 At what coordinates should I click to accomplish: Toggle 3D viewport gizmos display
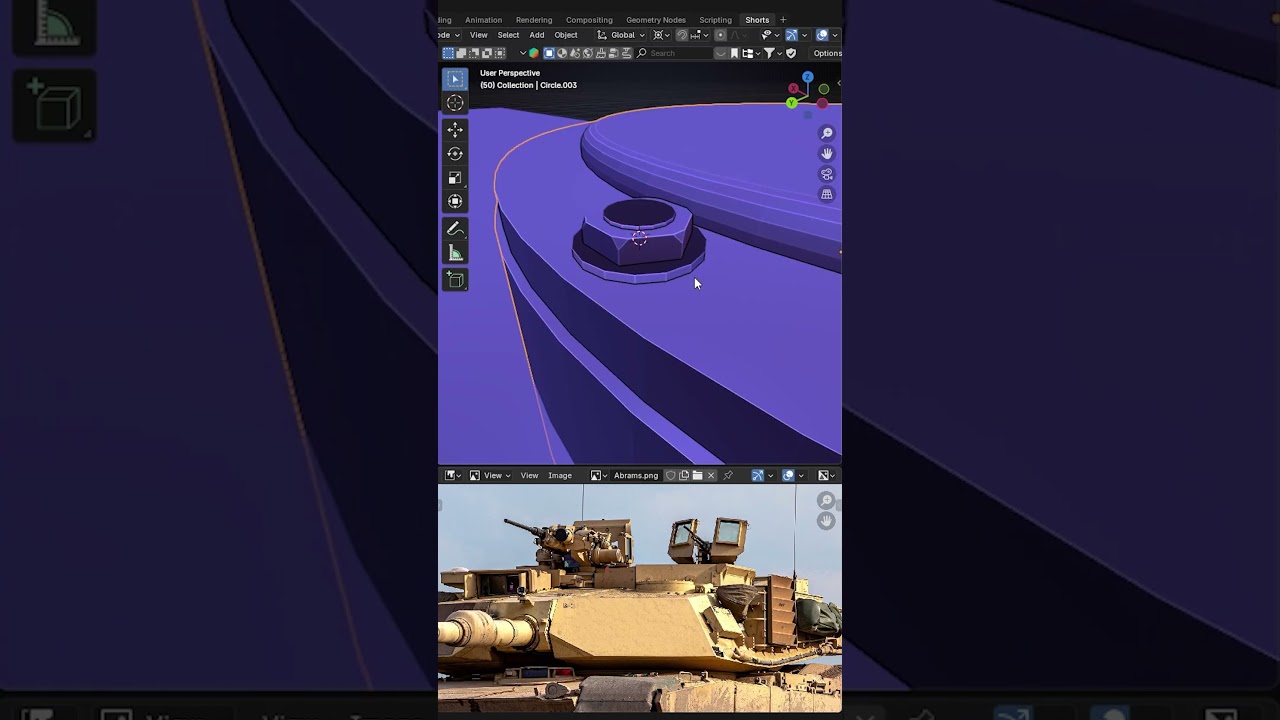(x=791, y=35)
